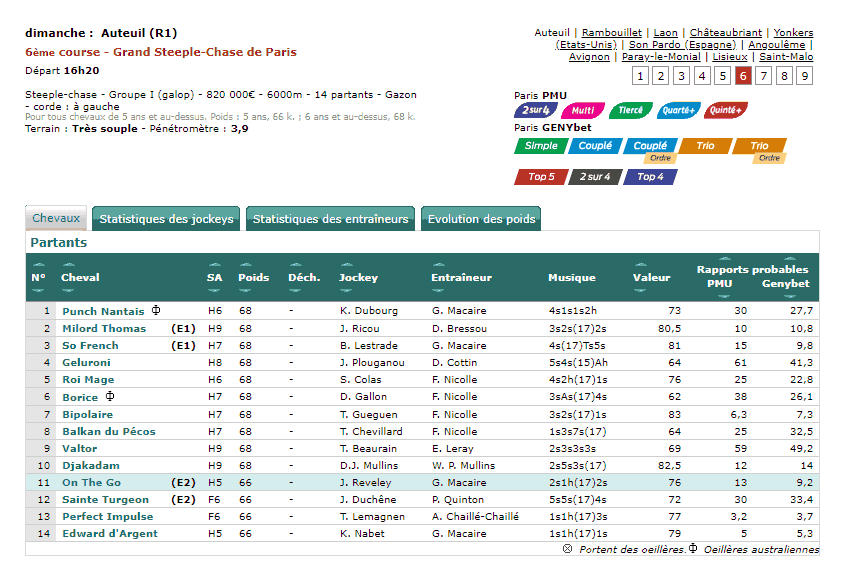Sort descending with arrow below Poids header
Viewport: 844px width, 580px height.
pyautogui.click(x=244, y=291)
